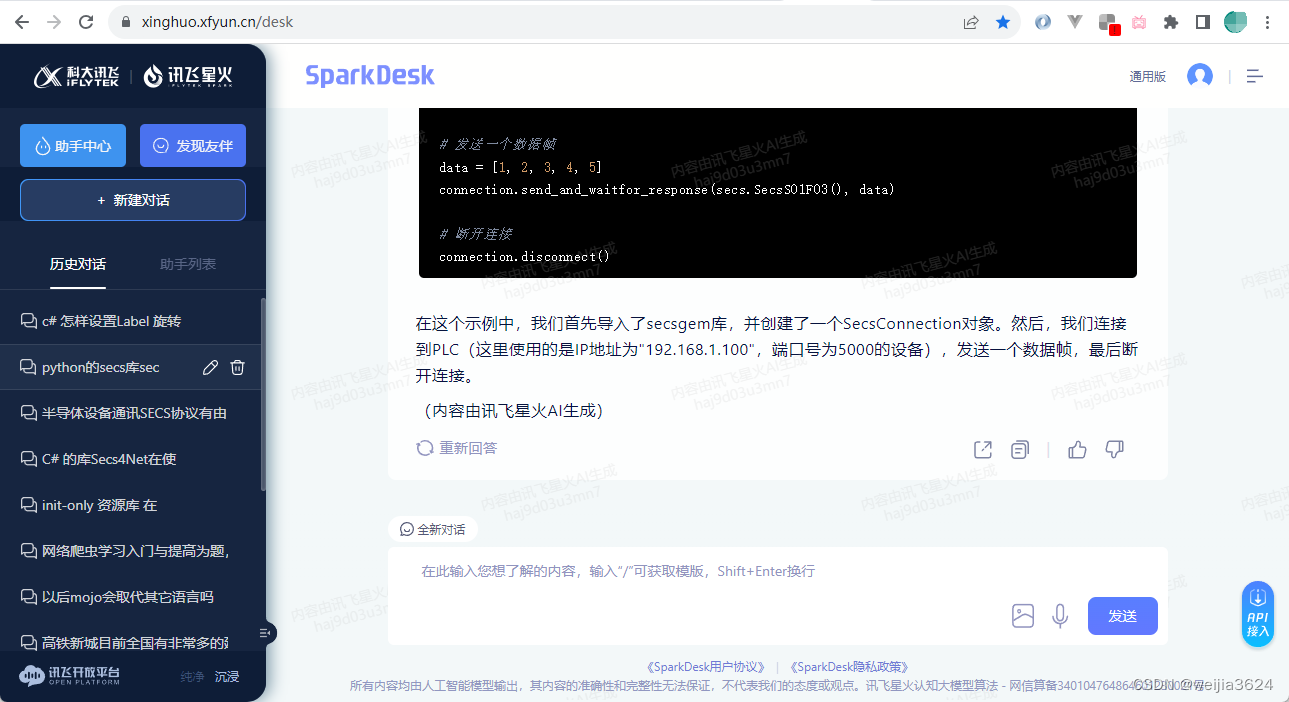Click the browser address bar URL
The width and height of the screenshot is (1289, 702).
(x=218, y=21)
